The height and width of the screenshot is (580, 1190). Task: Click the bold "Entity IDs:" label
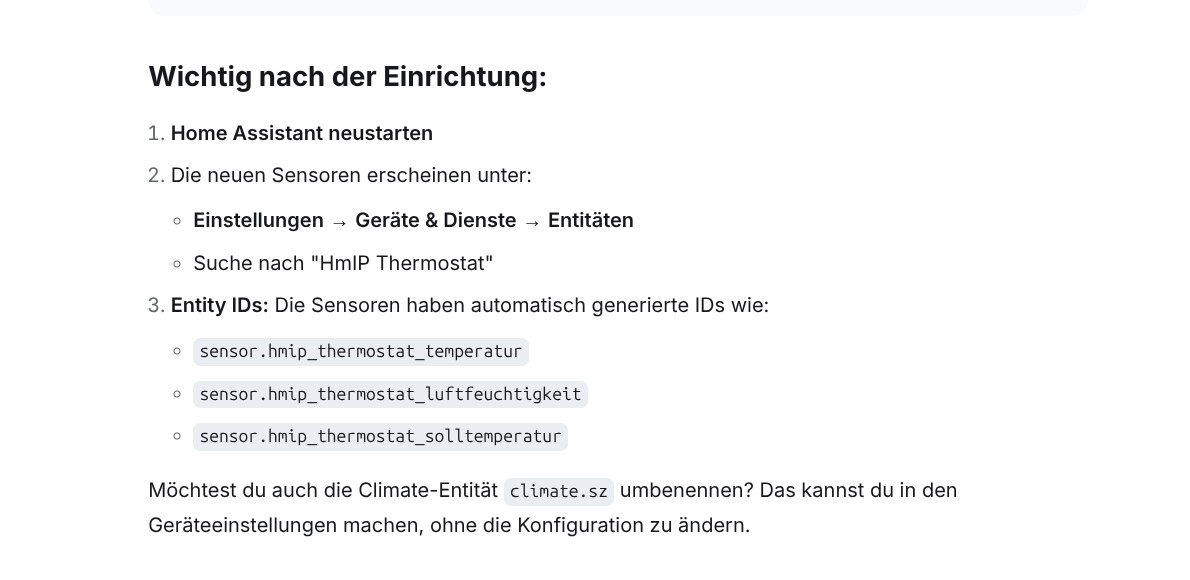click(x=219, y=305)
